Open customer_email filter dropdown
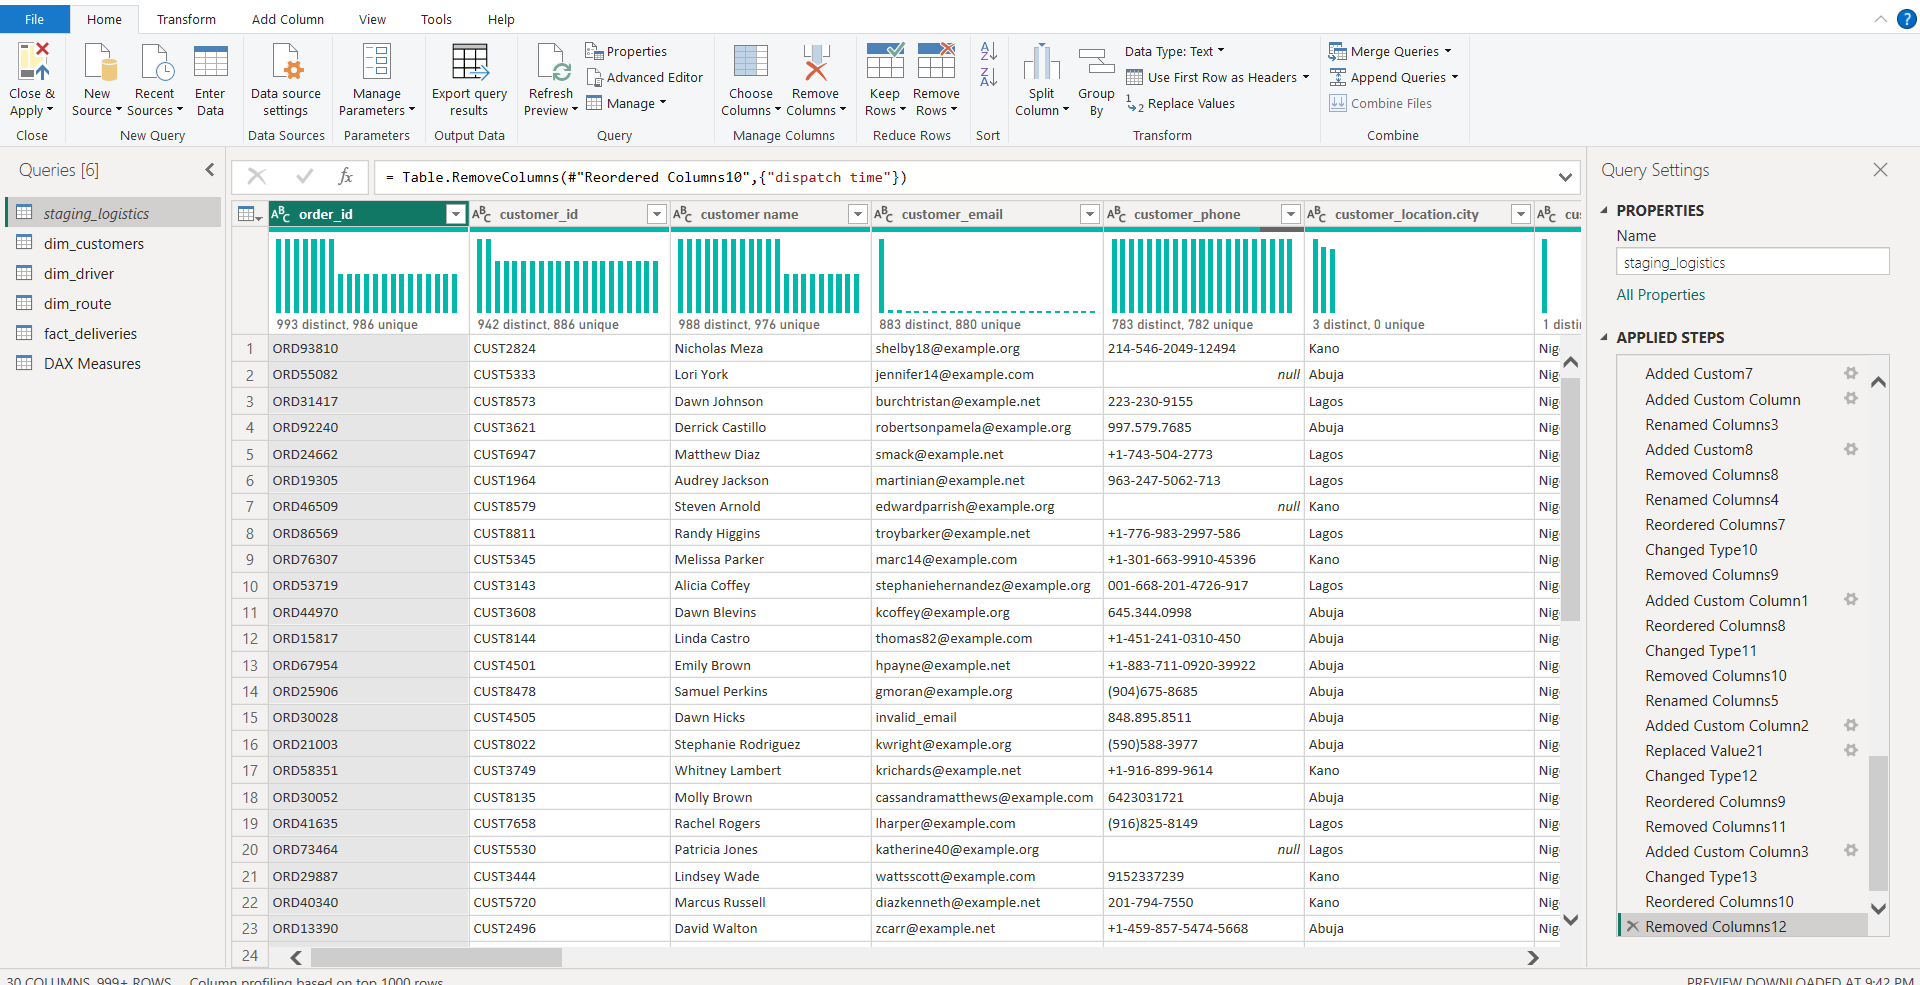Viewport: 1920px width, 985px height. 1090,214
